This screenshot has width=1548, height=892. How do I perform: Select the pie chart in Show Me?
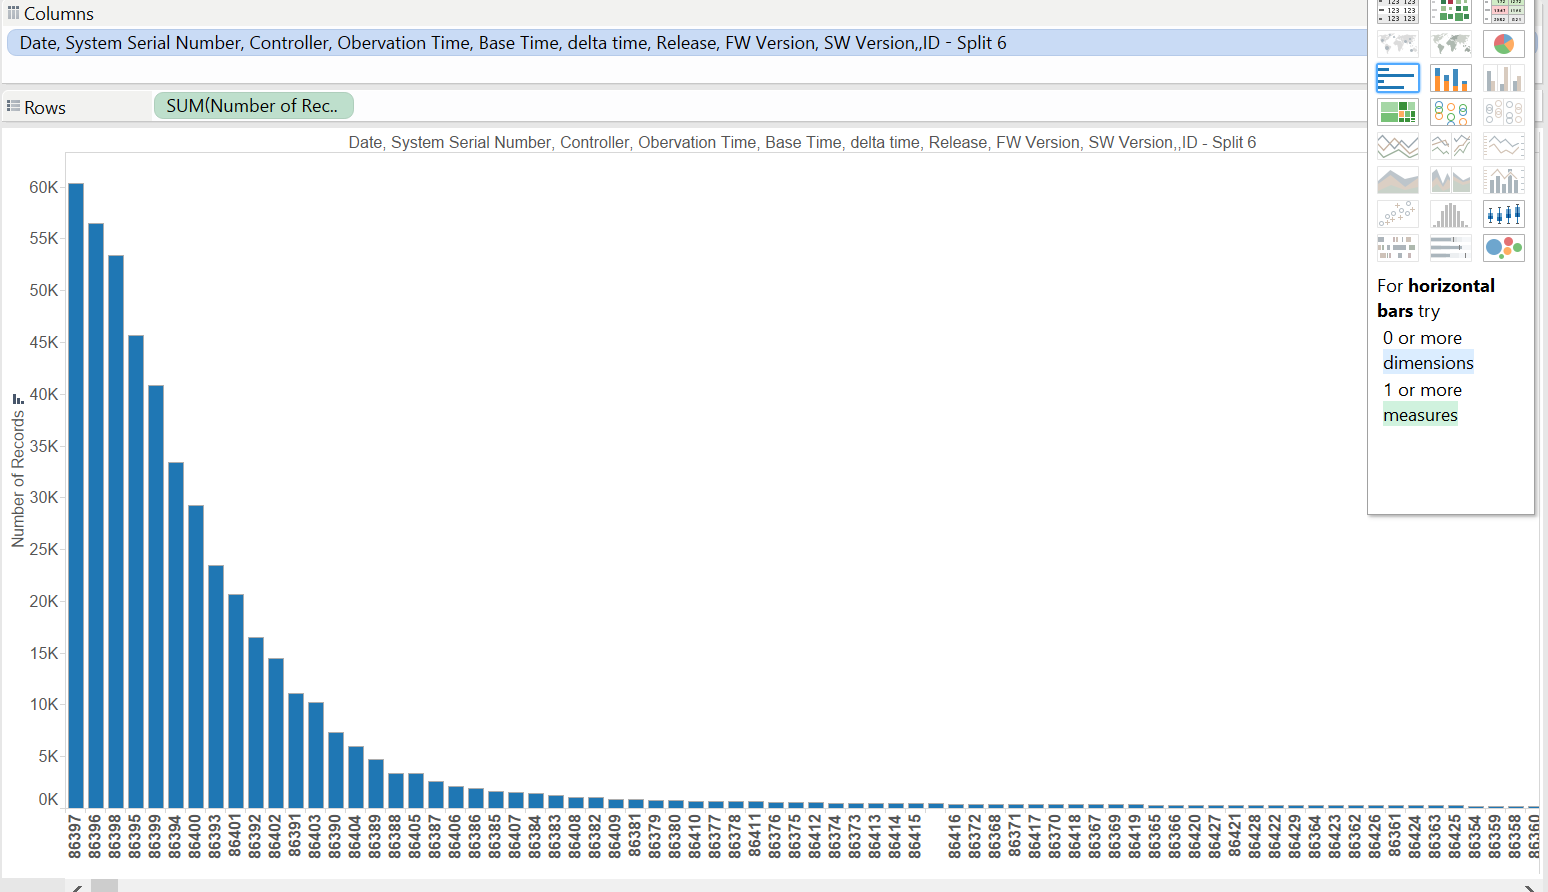pos(1503,44)
